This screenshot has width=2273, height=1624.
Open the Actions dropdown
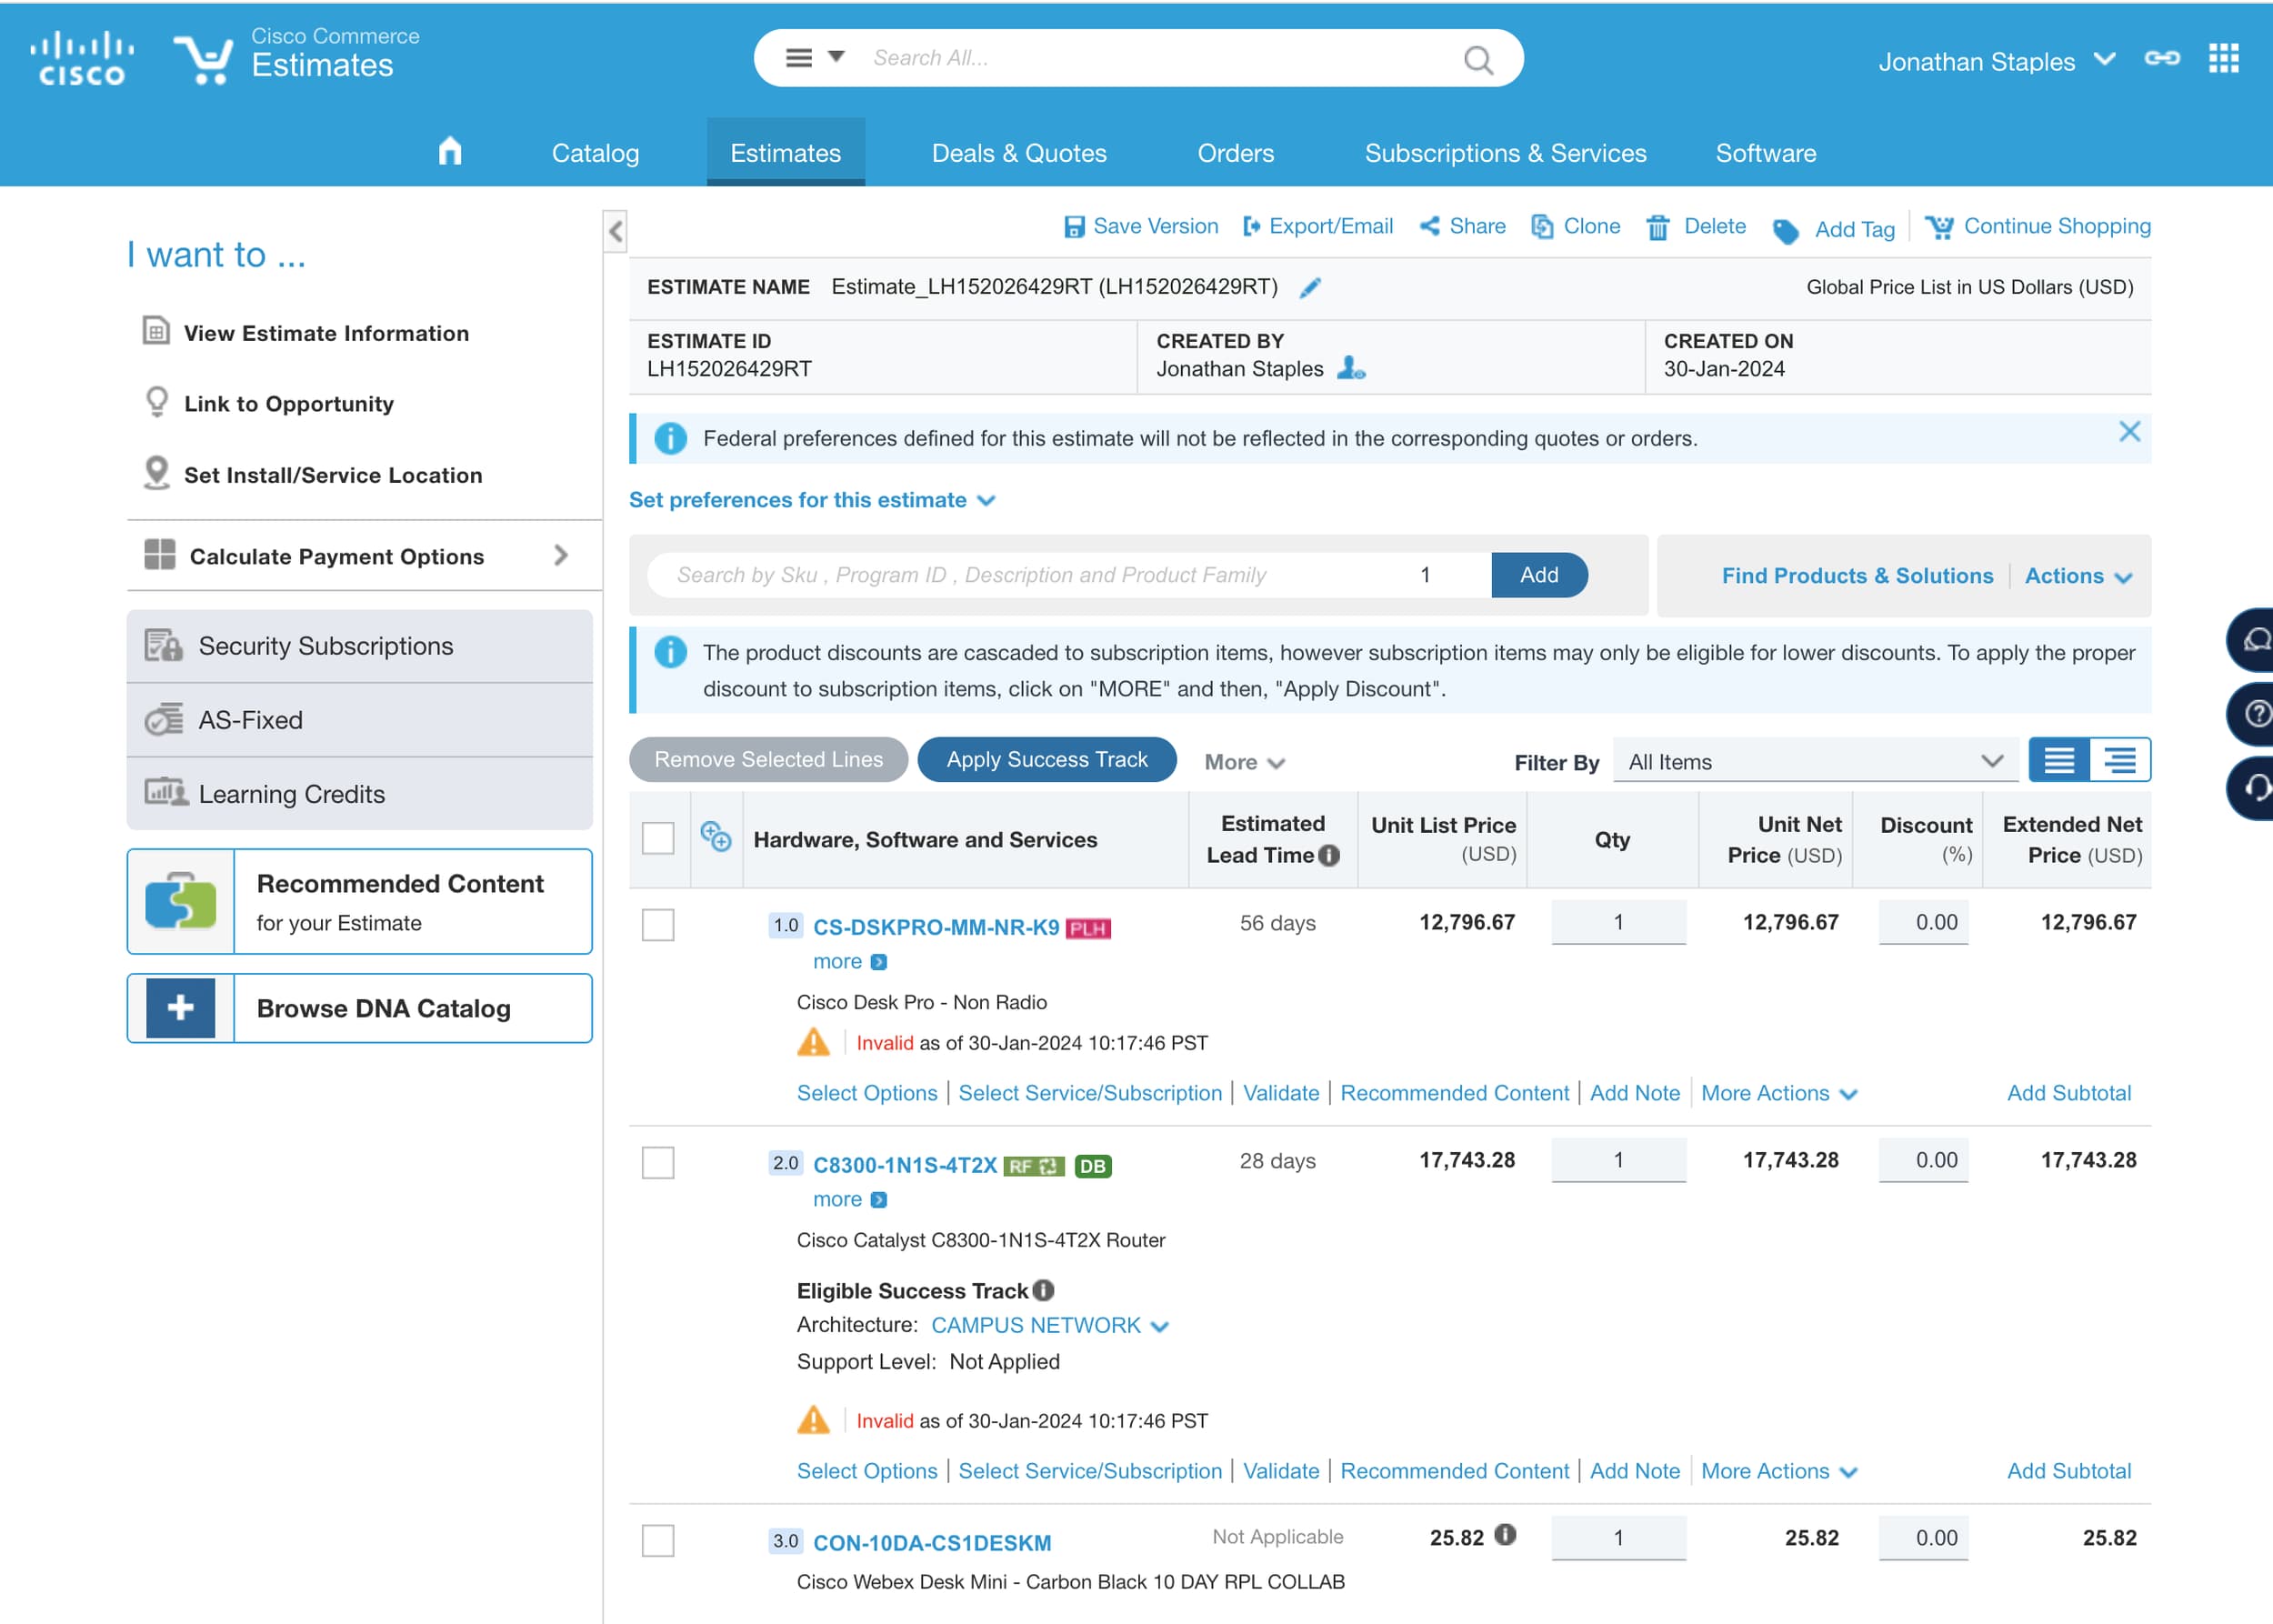click(2078, 576)
